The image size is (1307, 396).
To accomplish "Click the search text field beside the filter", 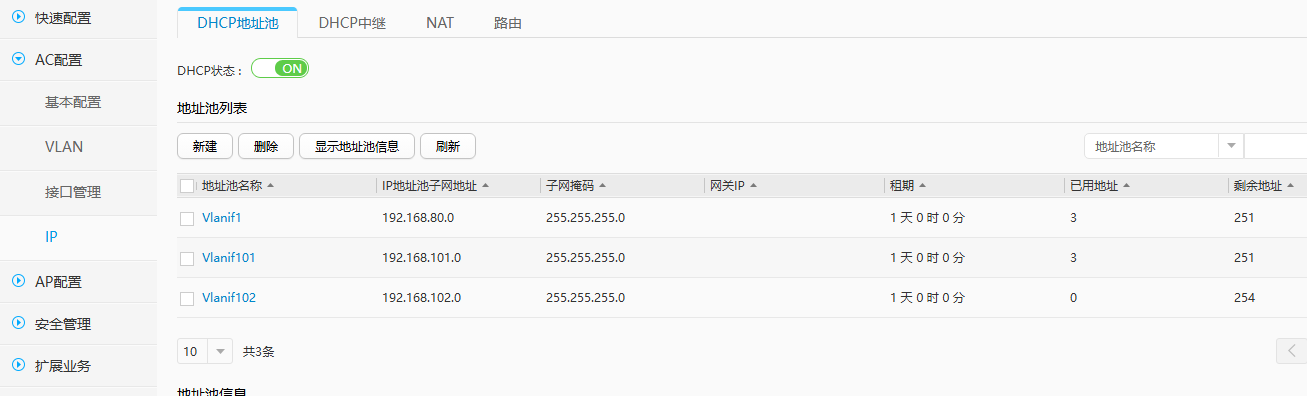I will point(1275,146).
